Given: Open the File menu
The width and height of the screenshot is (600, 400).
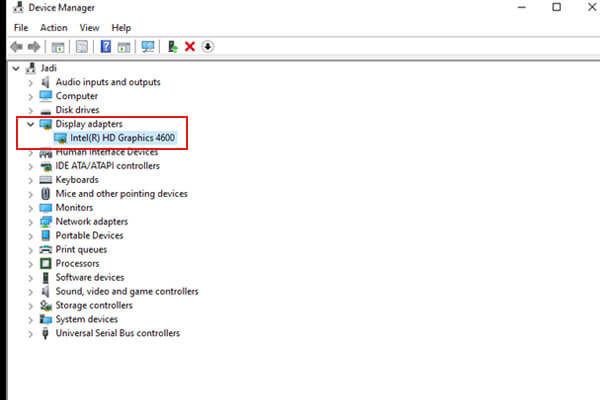Looking at the screenshot, I should coord(21,28).
